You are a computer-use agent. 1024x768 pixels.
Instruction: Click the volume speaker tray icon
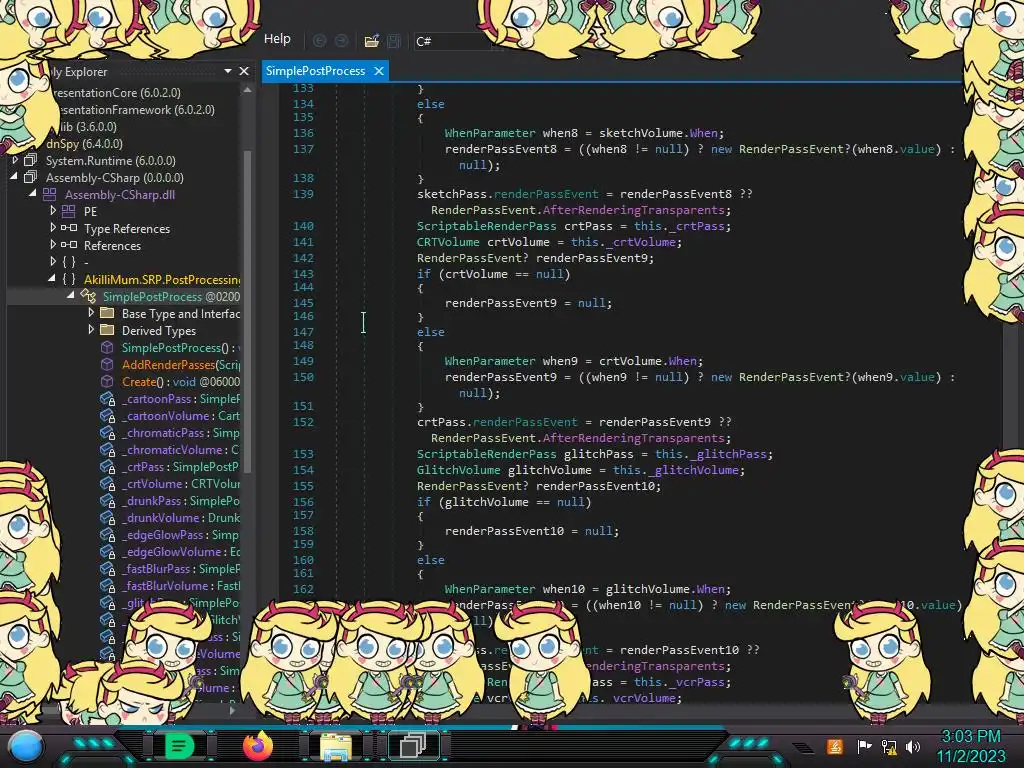coord(912,746)
